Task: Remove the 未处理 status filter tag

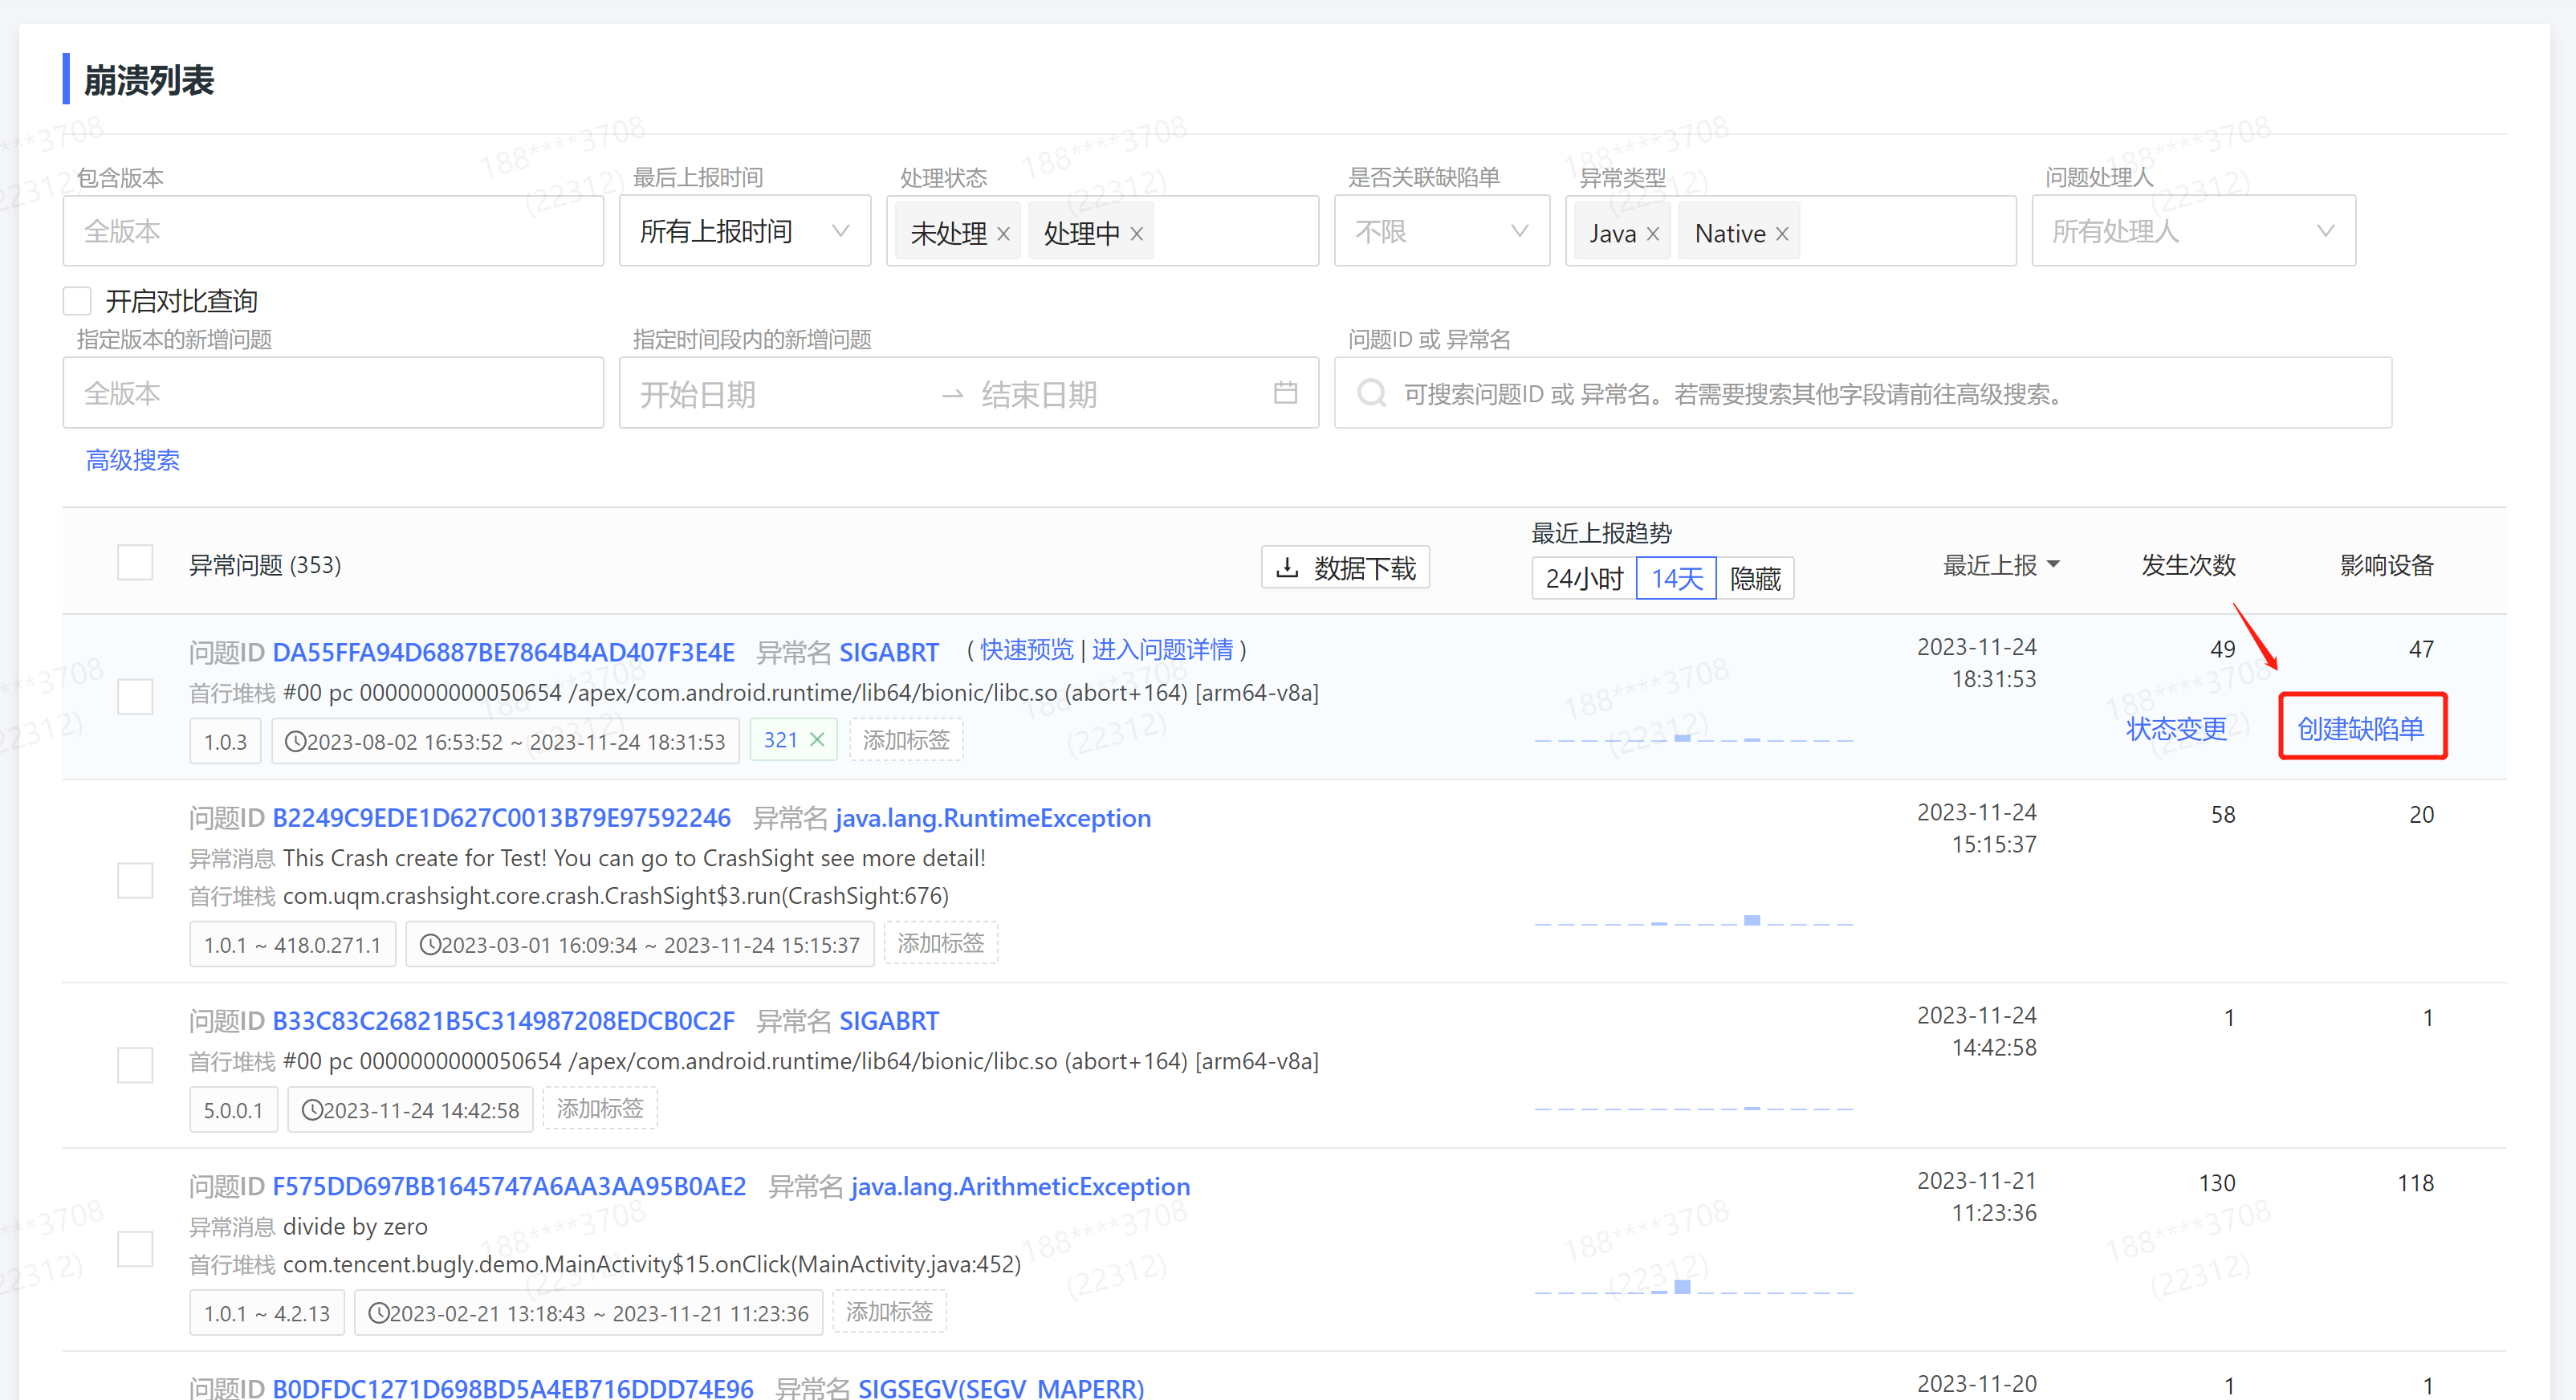Action: pyautogui.click(x=1003, y=234)
